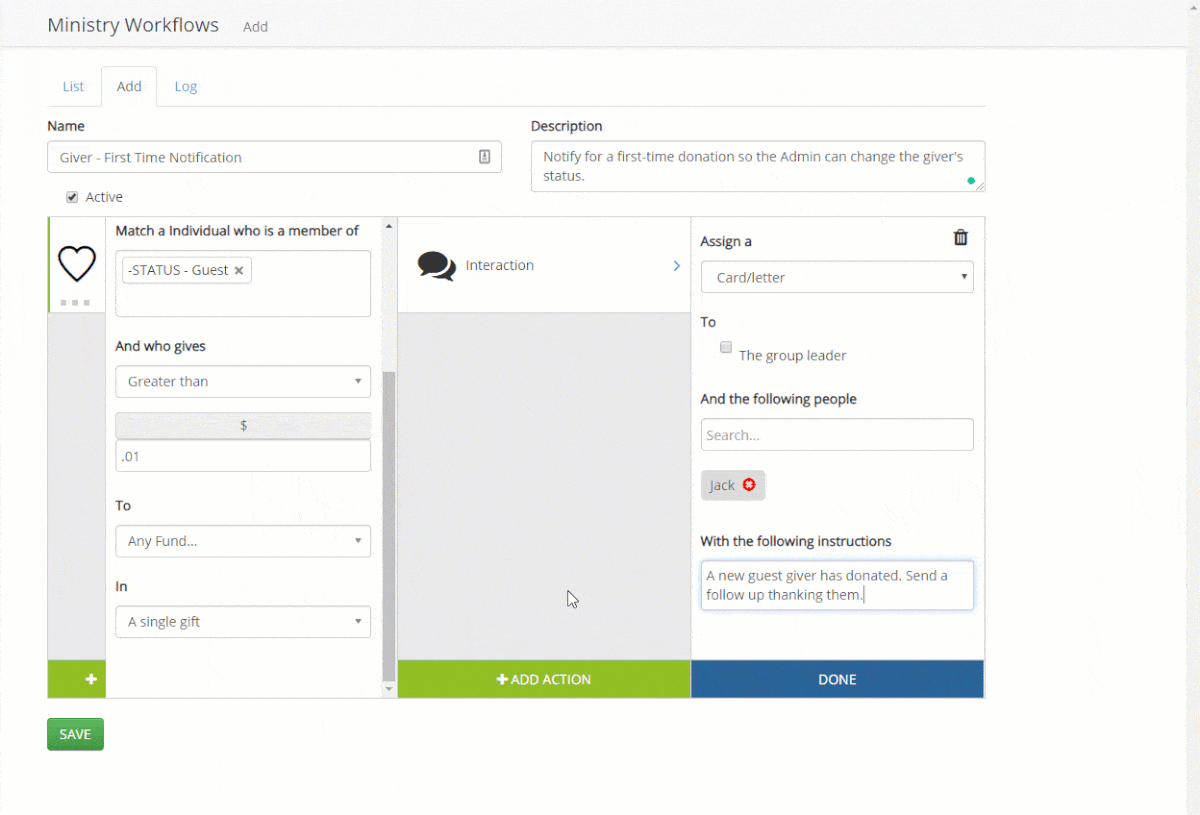Image resolution: width=1200 pixels, height=815 pixels.
Task: Switch to the List tab
Action: [x=74, y=87]
